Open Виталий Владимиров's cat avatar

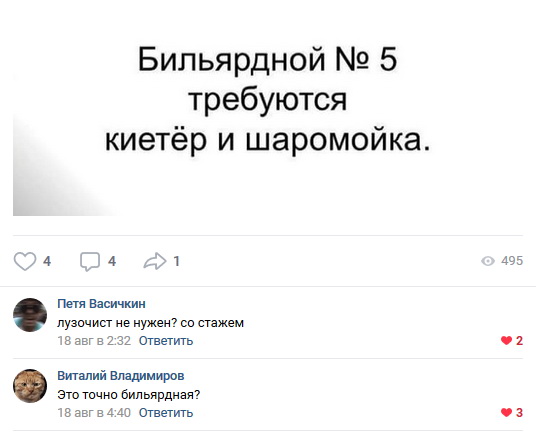pyautogui.click(x=30, y=386)
